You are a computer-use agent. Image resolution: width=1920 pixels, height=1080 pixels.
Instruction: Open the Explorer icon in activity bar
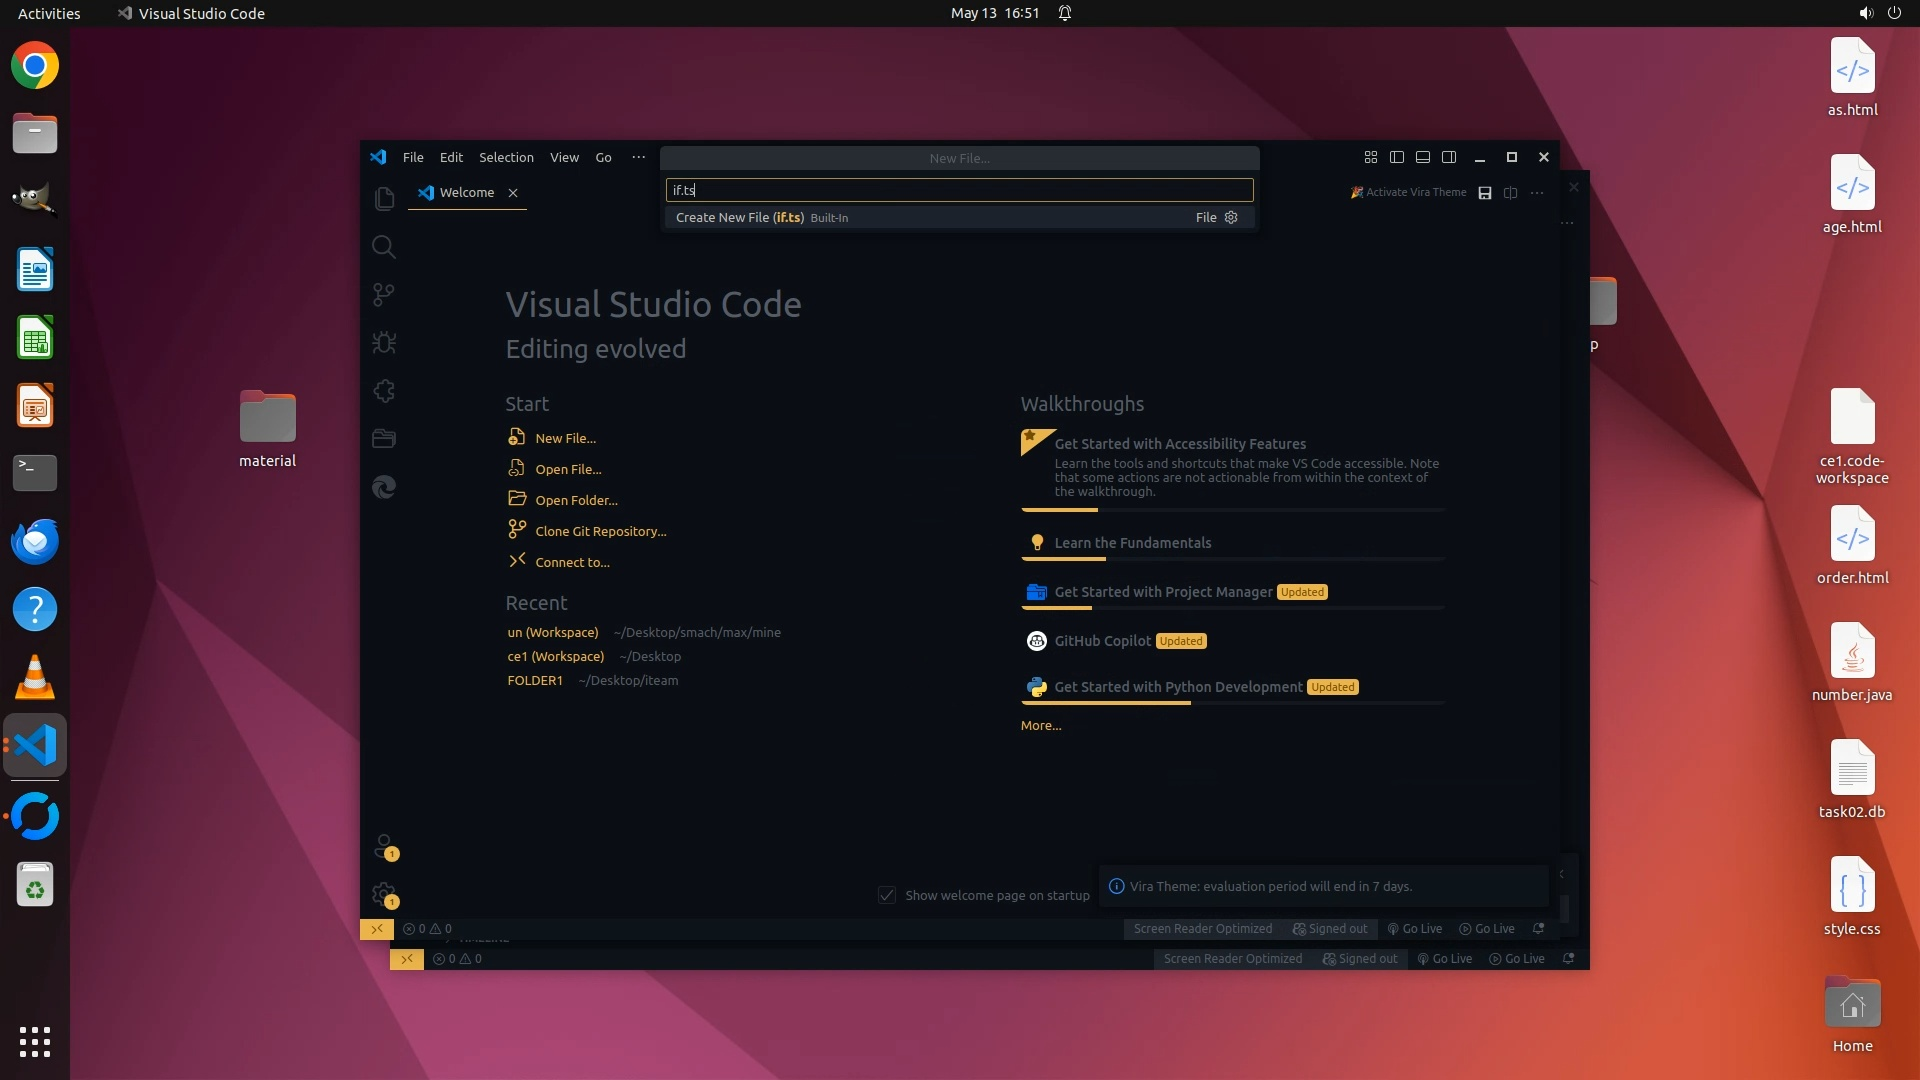point(384,199)
